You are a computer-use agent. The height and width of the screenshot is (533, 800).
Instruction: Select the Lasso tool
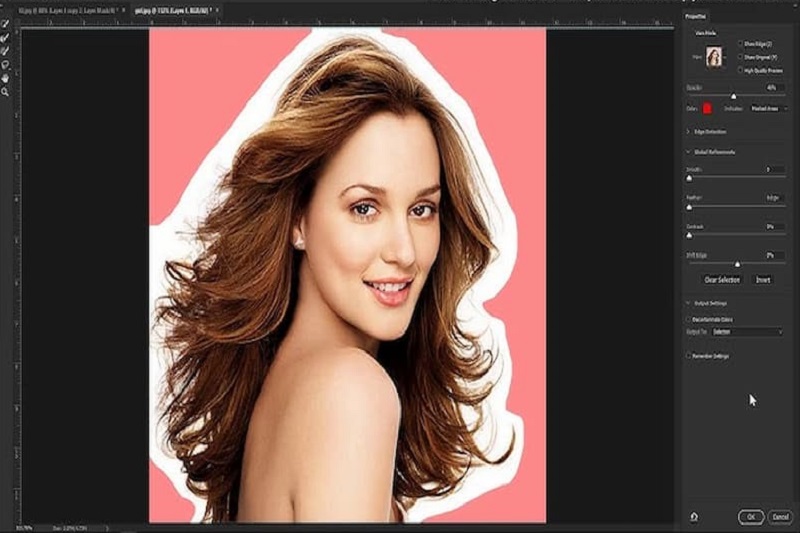pyautogui.click(x=5, y=65)
